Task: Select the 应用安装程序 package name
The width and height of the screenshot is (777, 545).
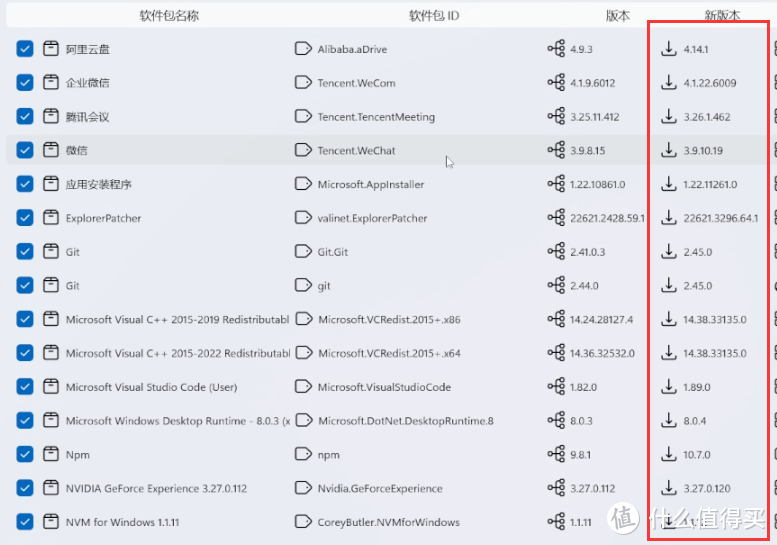Action: pos(99,184)
